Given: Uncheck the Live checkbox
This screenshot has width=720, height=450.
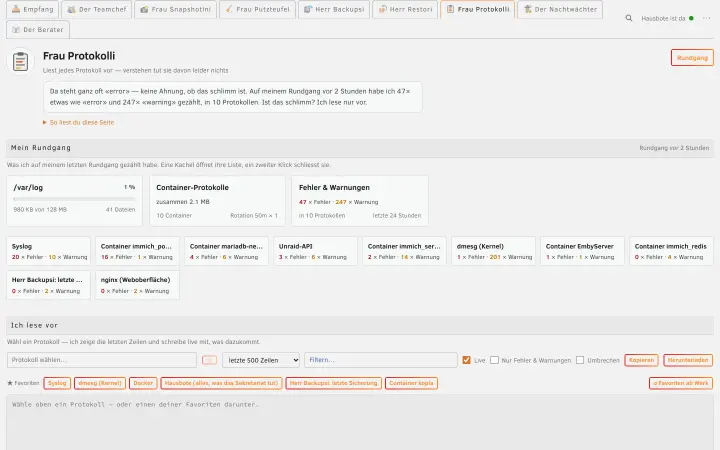Looking at the screenshot, I should pyautogui.click(x=467, y=360).
